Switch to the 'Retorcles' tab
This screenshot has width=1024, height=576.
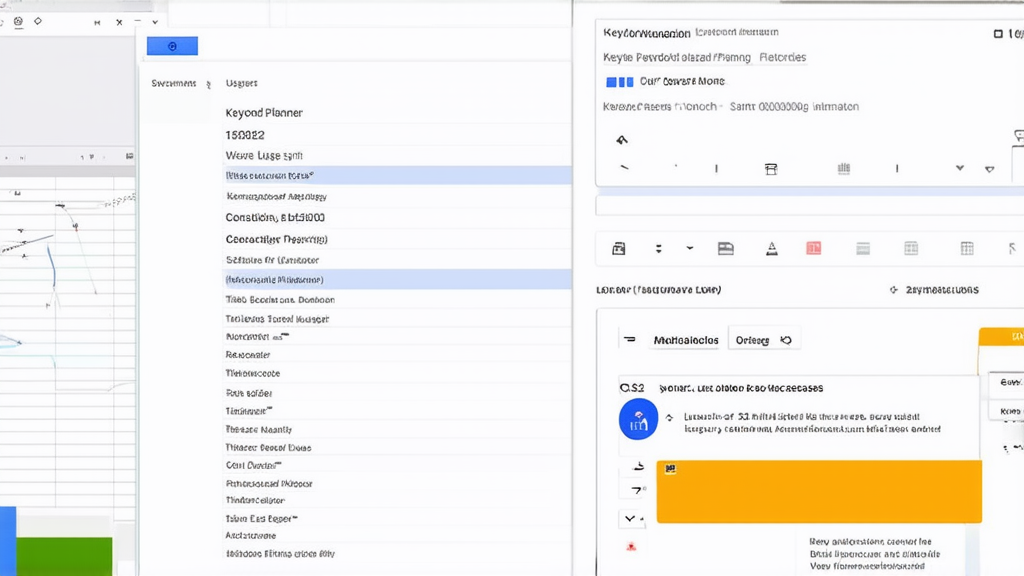pos(782,57)
